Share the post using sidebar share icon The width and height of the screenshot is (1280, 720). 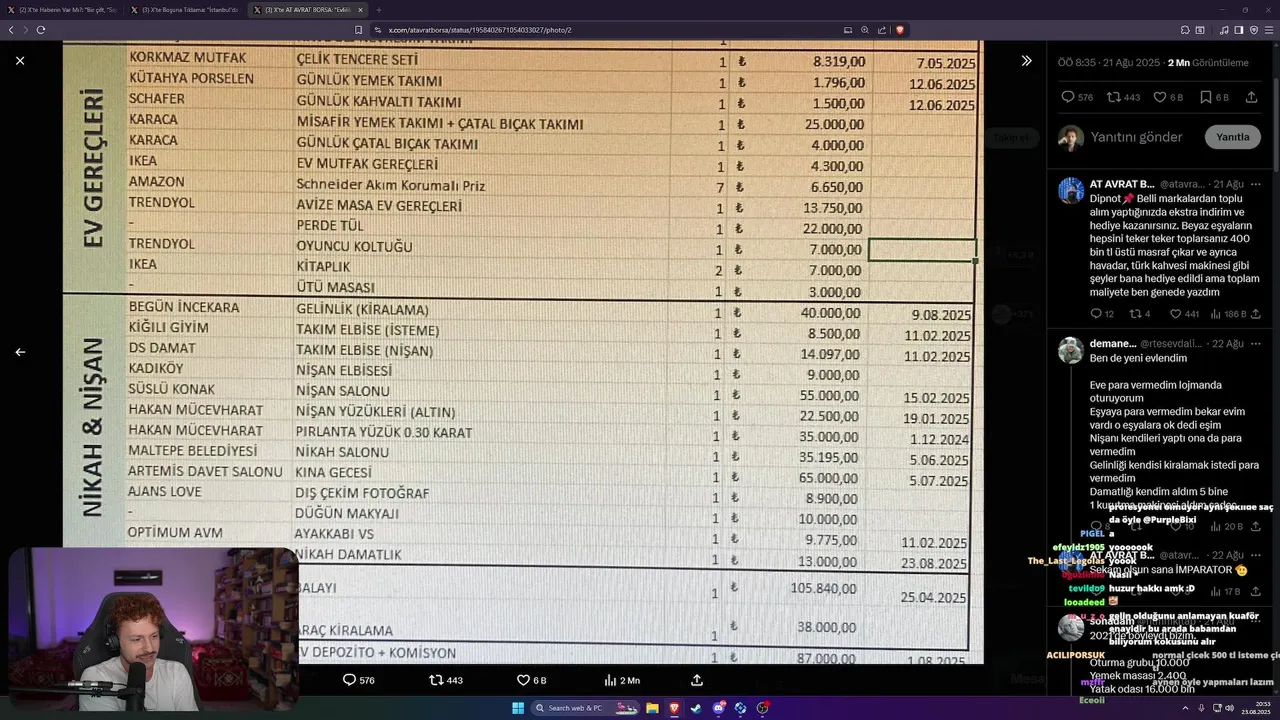[1251, 97]
